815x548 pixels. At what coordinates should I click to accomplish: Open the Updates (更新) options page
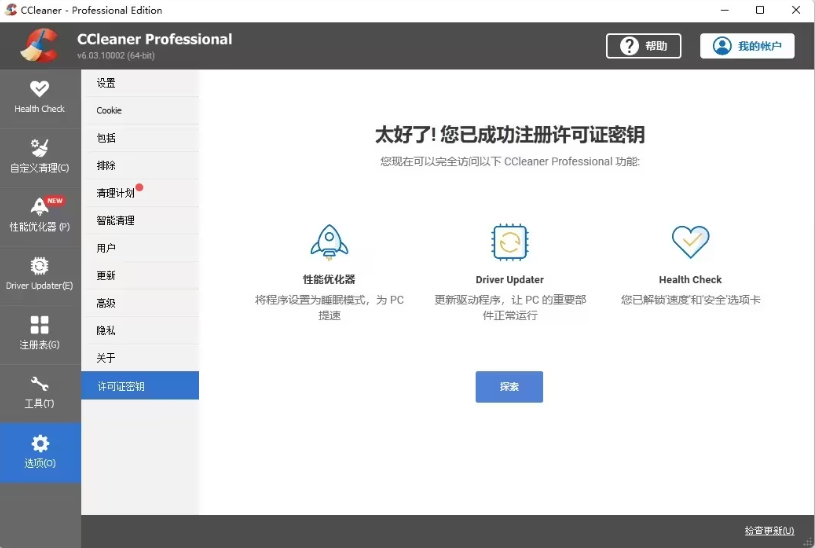(x=140, y=276)
